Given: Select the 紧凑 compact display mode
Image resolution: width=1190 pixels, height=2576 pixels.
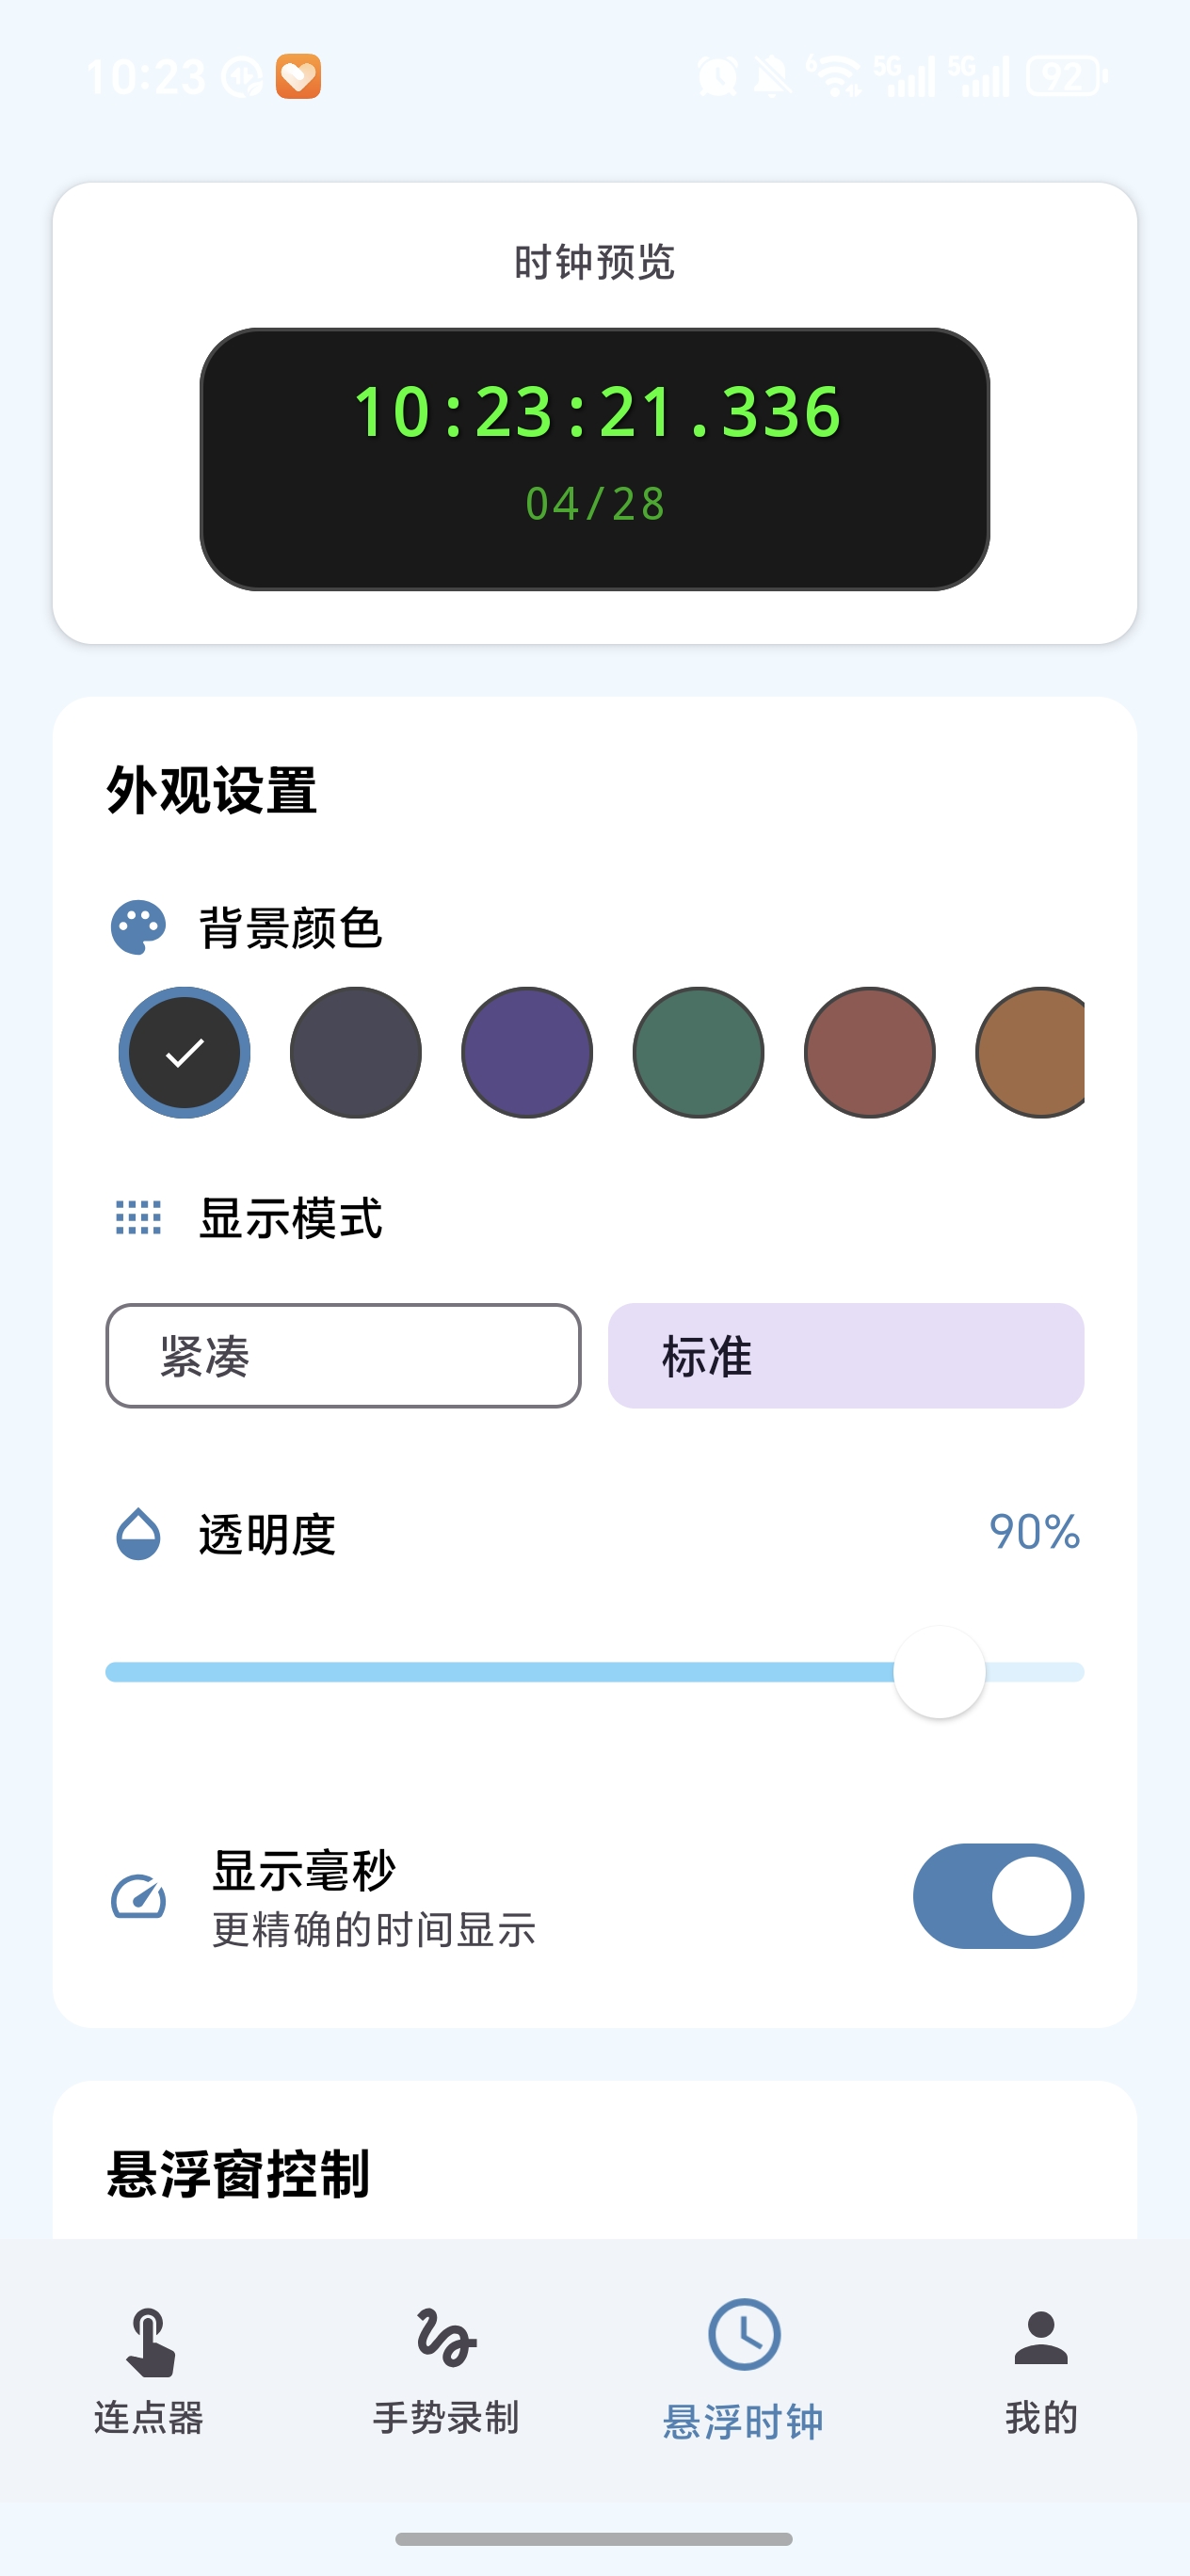Looking at the screenshot, I should [x=343, y=1356].
